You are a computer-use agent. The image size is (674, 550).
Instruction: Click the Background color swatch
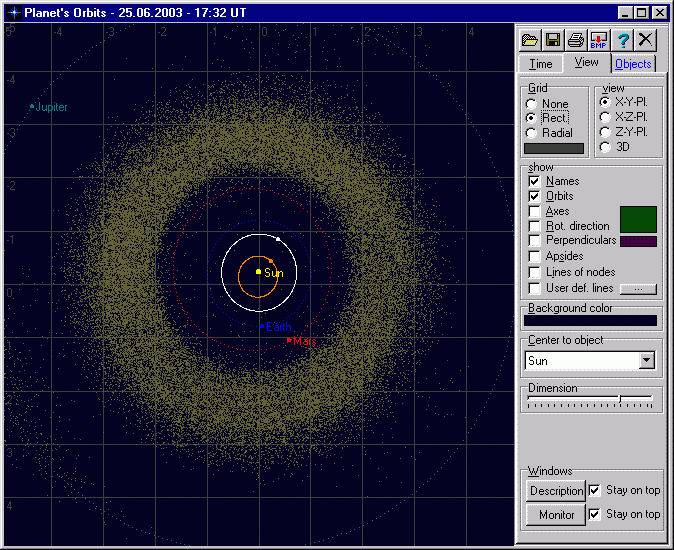tap(590, 321)
